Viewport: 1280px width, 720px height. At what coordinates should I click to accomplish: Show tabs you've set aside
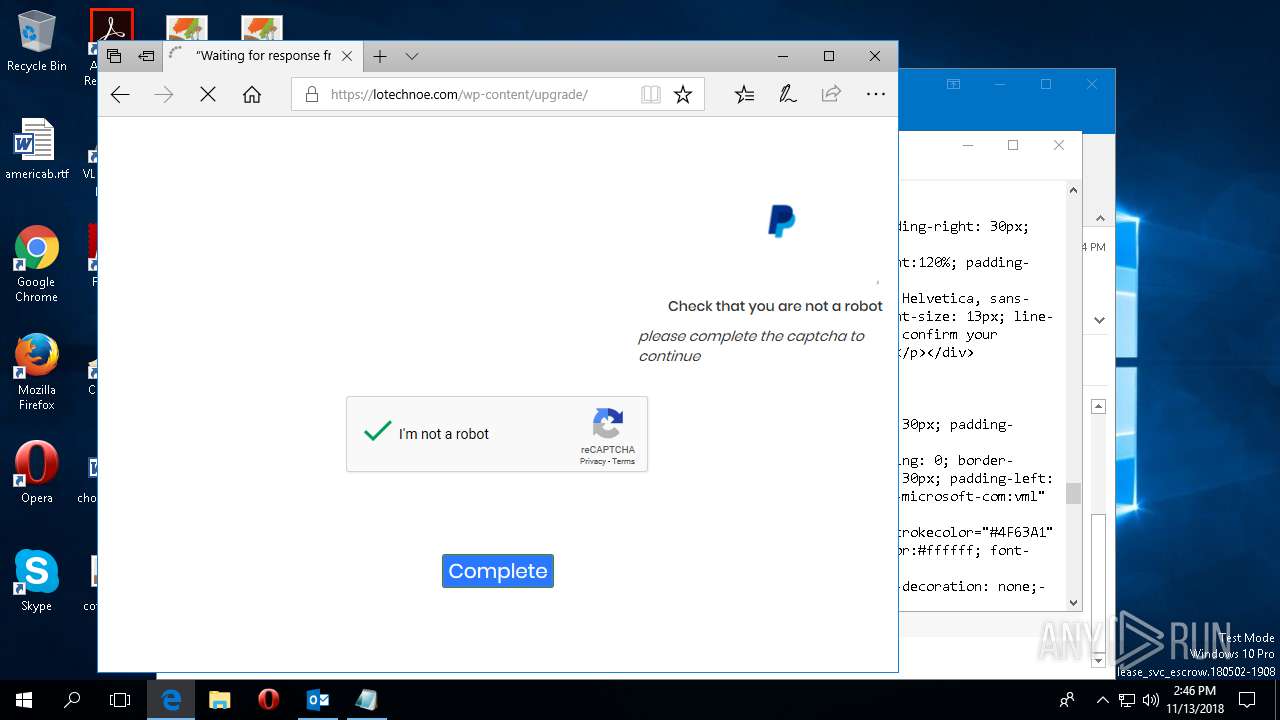click(x=114, y=56)
